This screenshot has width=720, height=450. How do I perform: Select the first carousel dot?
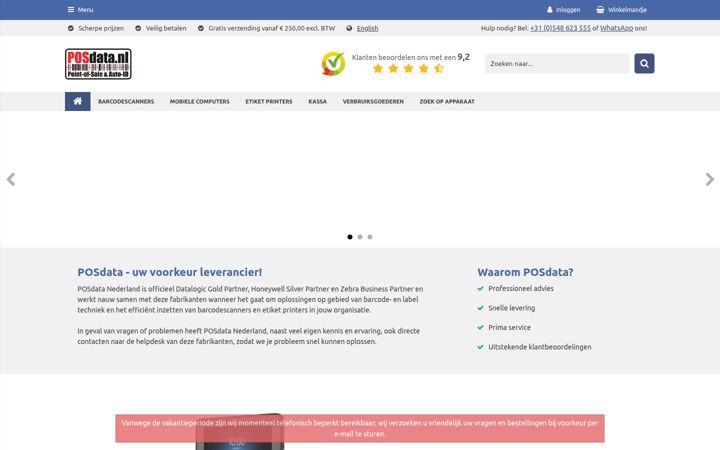[350, 237]
